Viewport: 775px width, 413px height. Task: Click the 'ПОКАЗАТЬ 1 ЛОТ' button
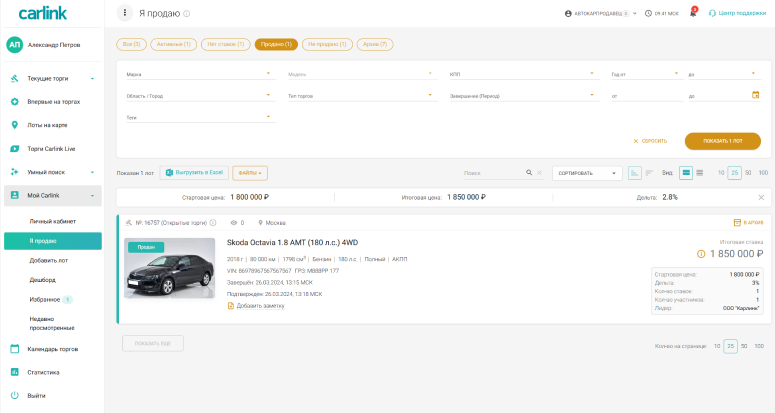pos(722,141)
